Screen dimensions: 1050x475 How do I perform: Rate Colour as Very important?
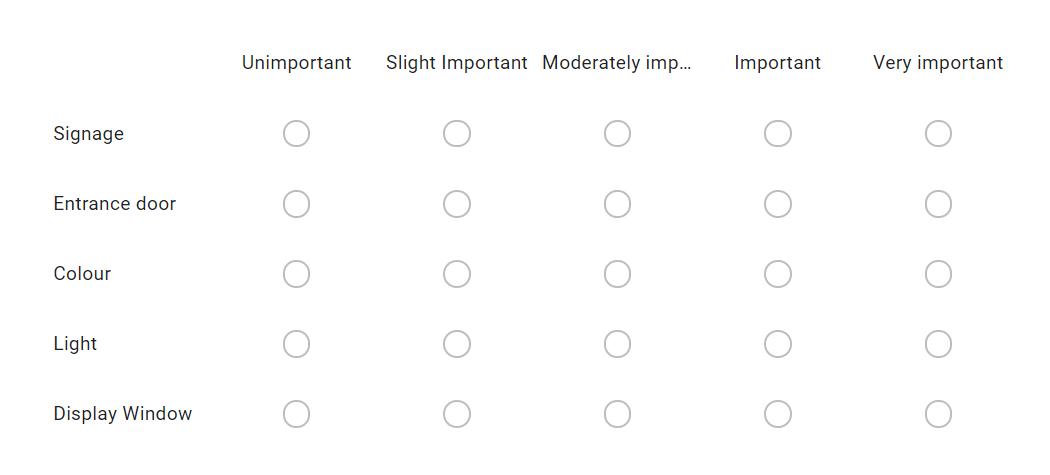[938, 274]
